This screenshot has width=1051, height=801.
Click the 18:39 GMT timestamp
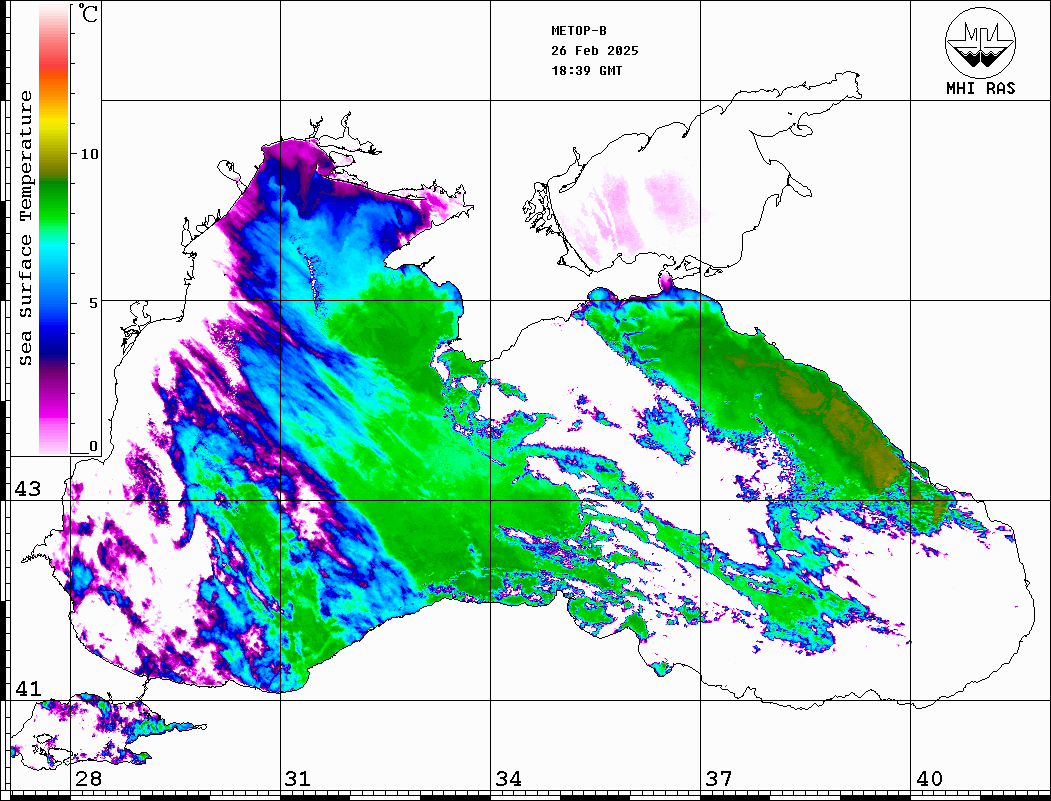coord(586,70)
